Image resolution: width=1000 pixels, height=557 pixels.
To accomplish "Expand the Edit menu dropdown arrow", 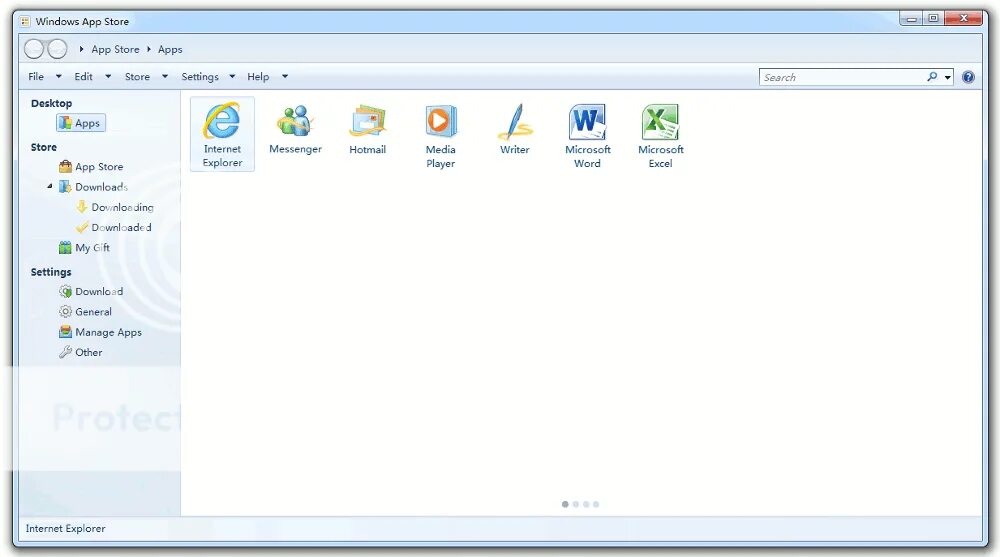I will [108, 77].
